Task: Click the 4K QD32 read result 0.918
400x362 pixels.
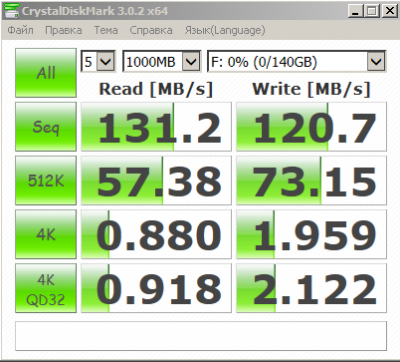Action: pos(156,288)
